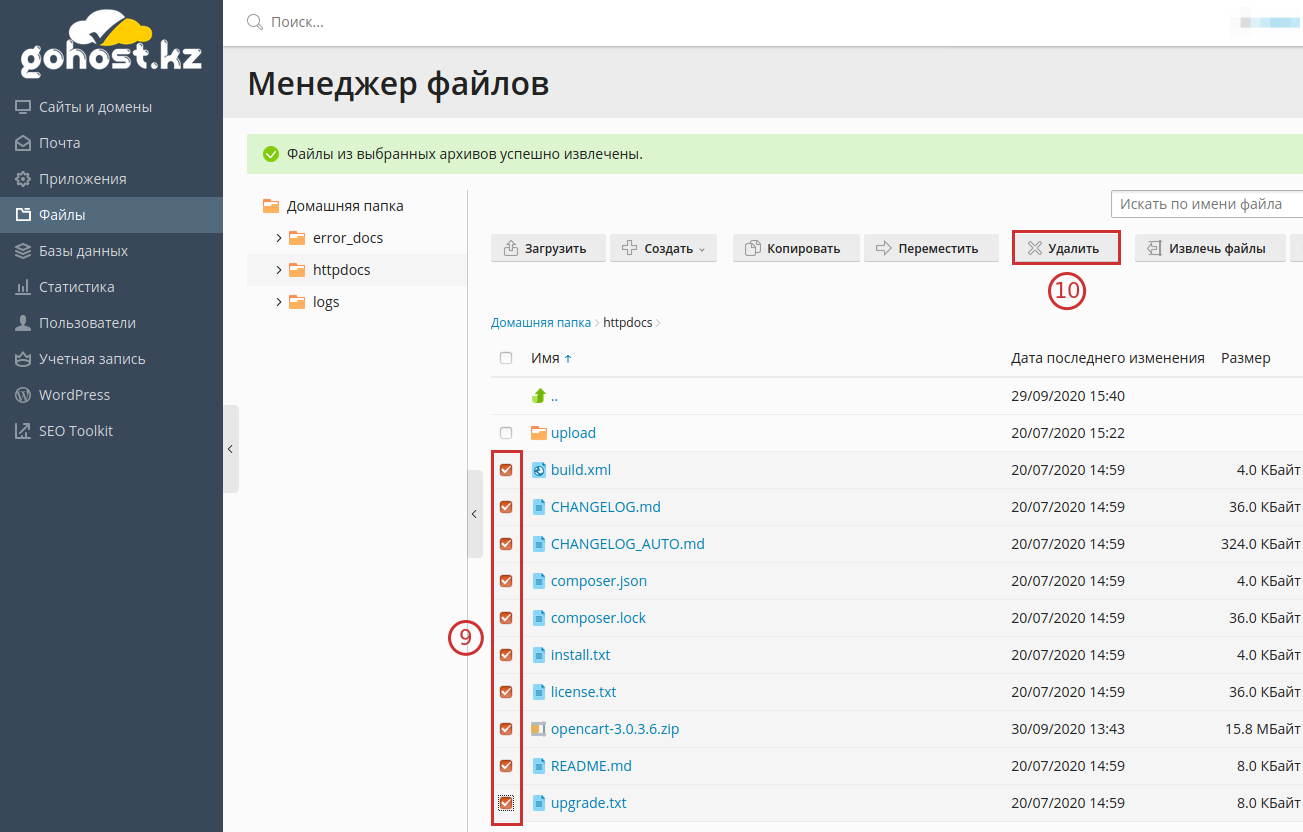Uncheck the README.md checkbox
The image size is (1303, 832).
click(506, 766)
